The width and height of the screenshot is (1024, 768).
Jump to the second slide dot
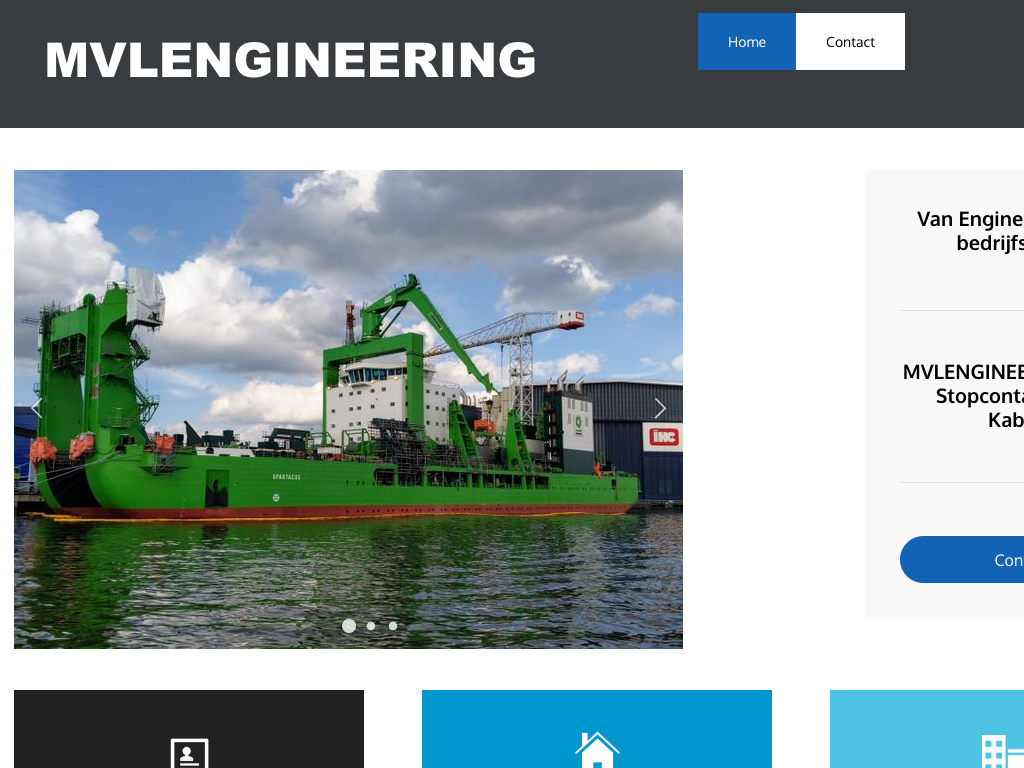371,626
